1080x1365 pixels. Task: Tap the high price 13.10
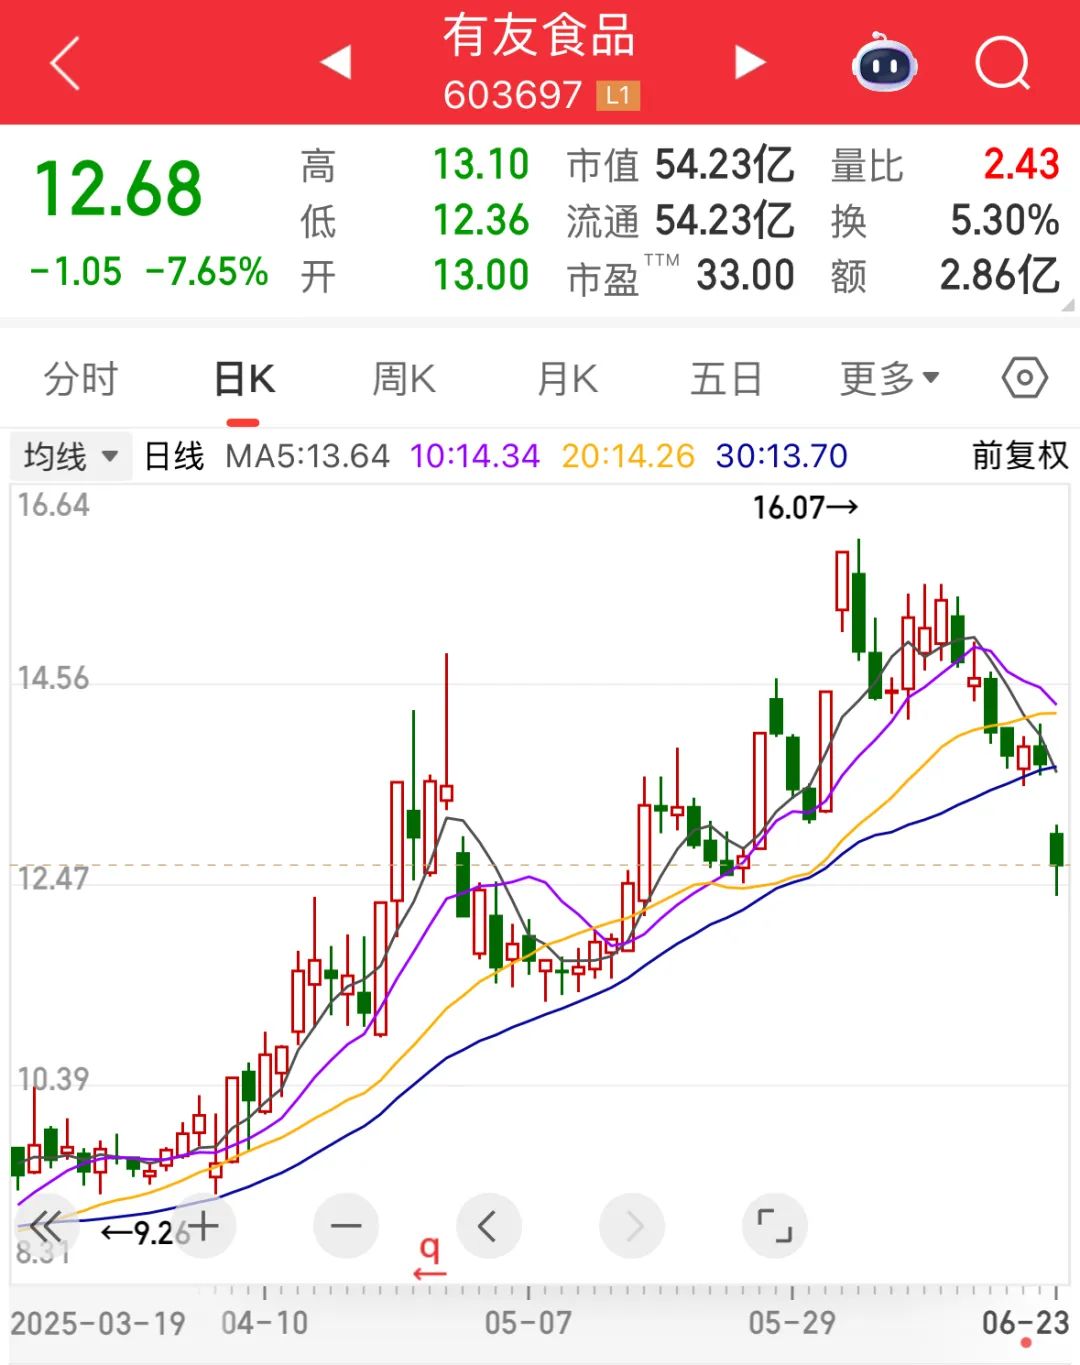(481, 164)
